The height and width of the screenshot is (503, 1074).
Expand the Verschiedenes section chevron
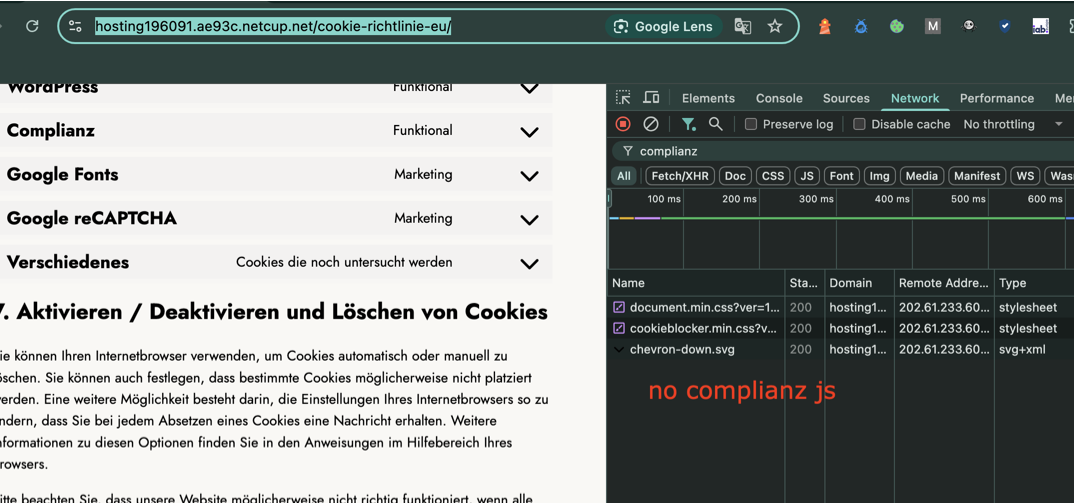529,263
